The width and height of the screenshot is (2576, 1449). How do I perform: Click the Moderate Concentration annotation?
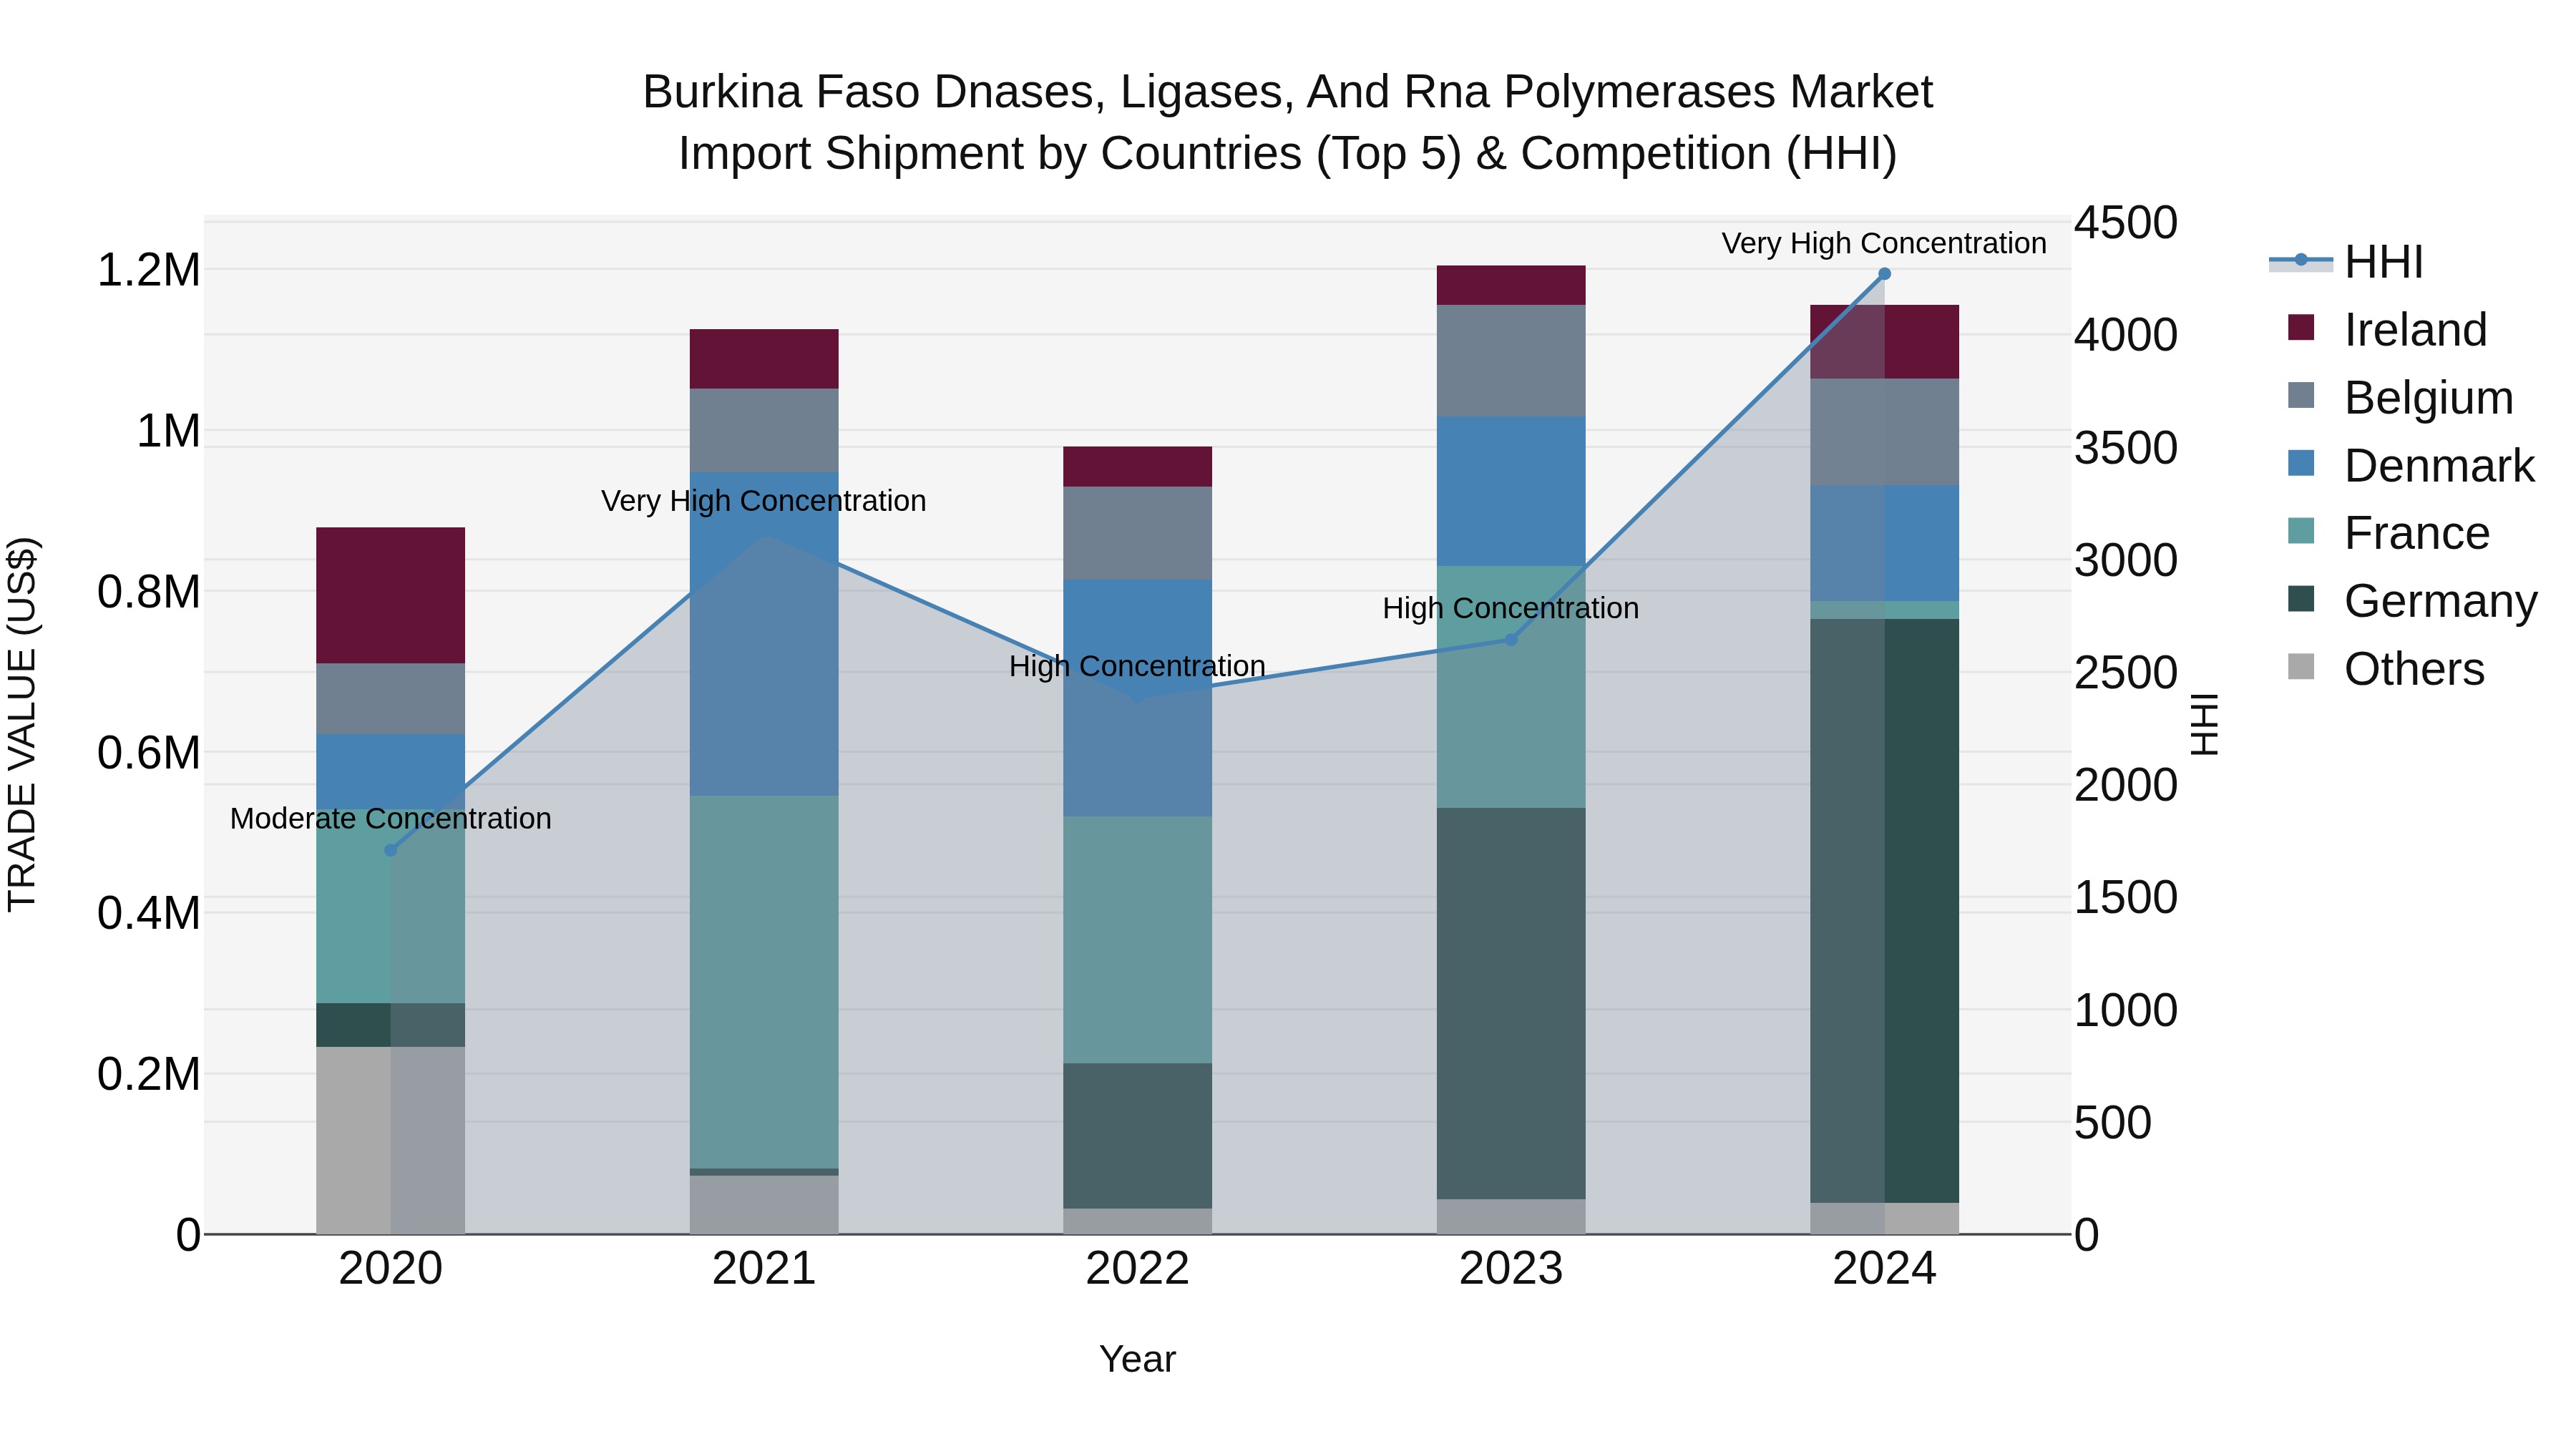tap(391, 819)
